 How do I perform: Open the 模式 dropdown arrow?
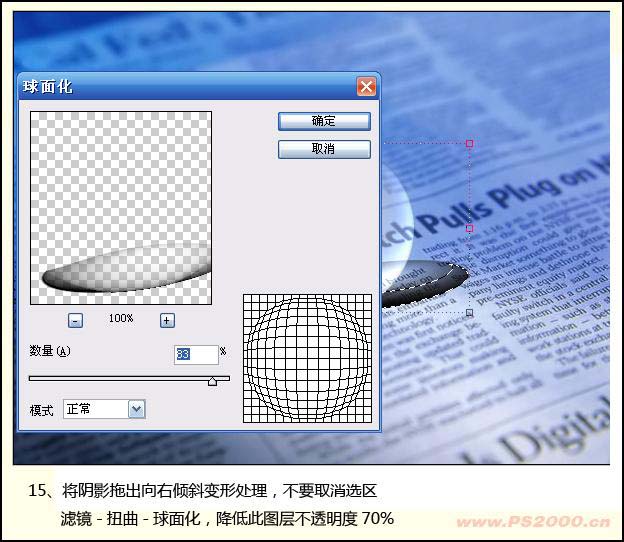[136, 409]
